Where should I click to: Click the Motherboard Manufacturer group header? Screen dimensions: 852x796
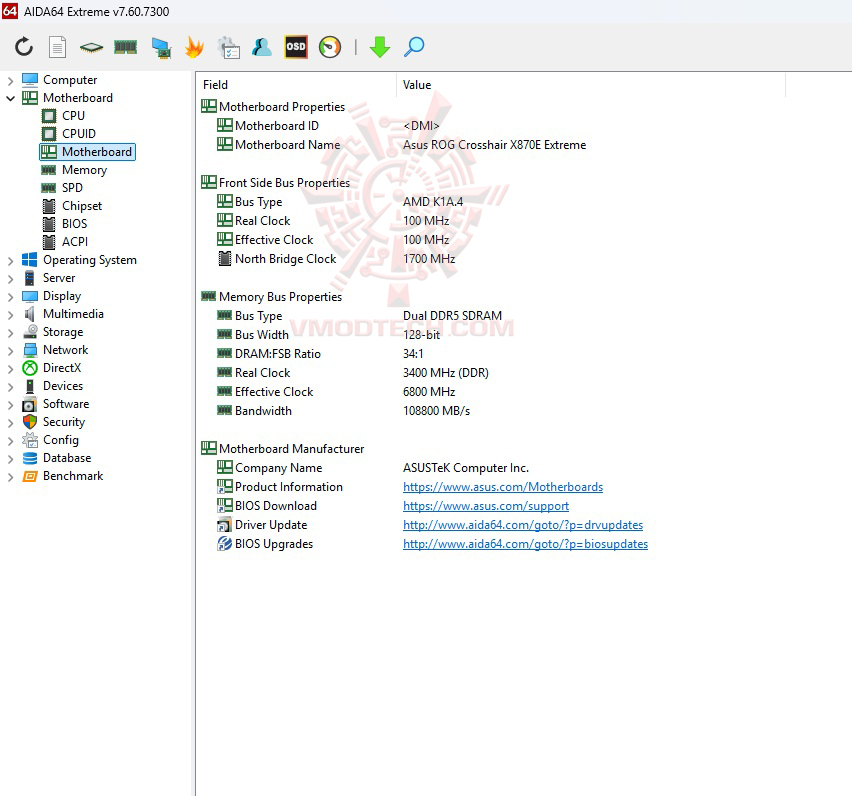[x=283, y=449]
